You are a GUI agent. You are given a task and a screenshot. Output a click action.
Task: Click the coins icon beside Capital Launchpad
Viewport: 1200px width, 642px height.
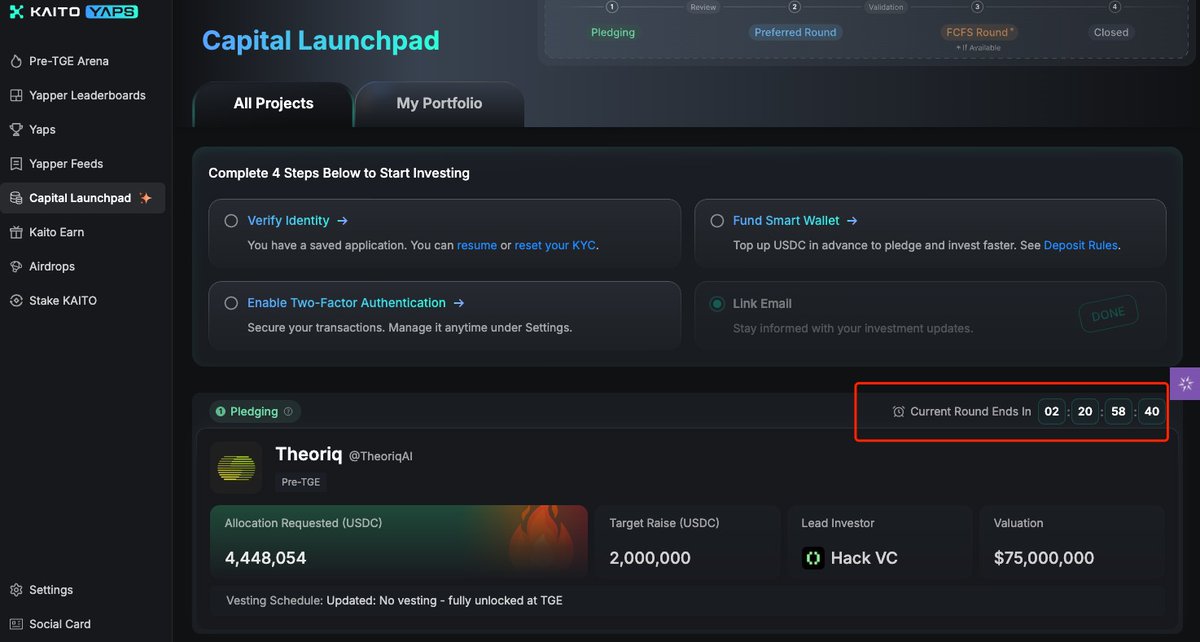pyautogui.click(x=15, y=198)
